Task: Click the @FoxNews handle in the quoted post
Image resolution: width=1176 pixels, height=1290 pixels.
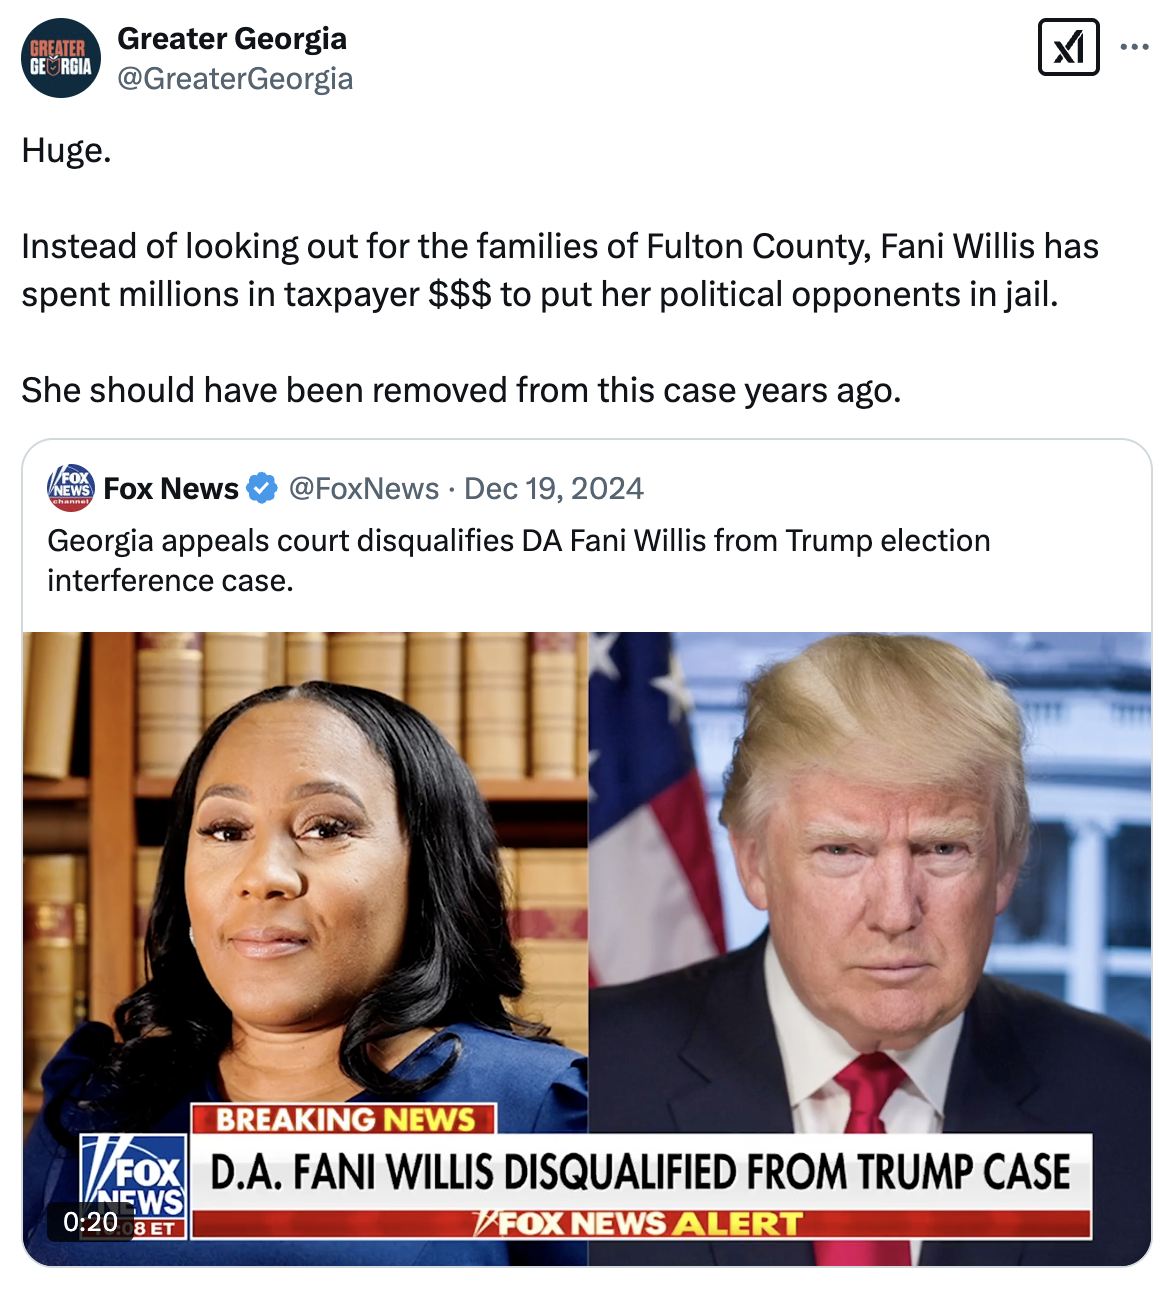Action: (x=364, y=488)
